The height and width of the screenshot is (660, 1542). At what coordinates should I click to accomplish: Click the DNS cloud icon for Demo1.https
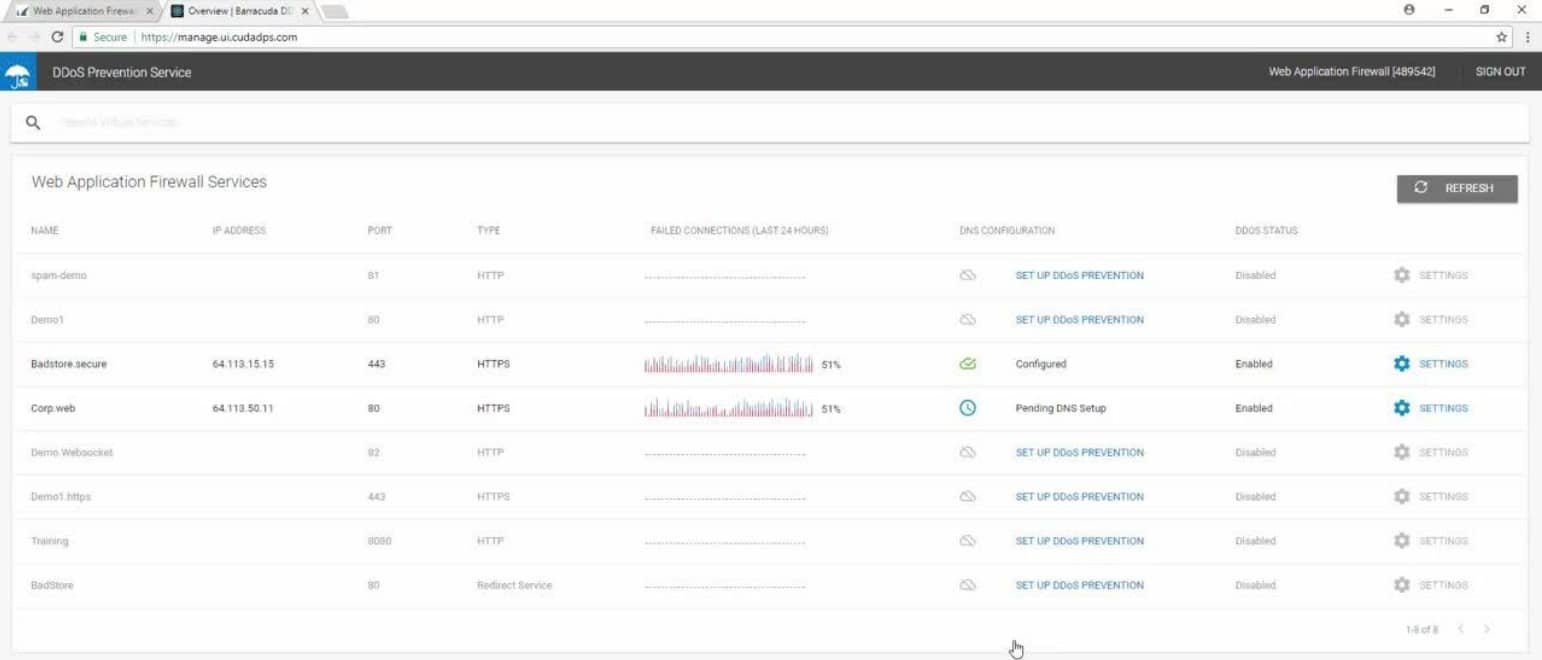967,497
